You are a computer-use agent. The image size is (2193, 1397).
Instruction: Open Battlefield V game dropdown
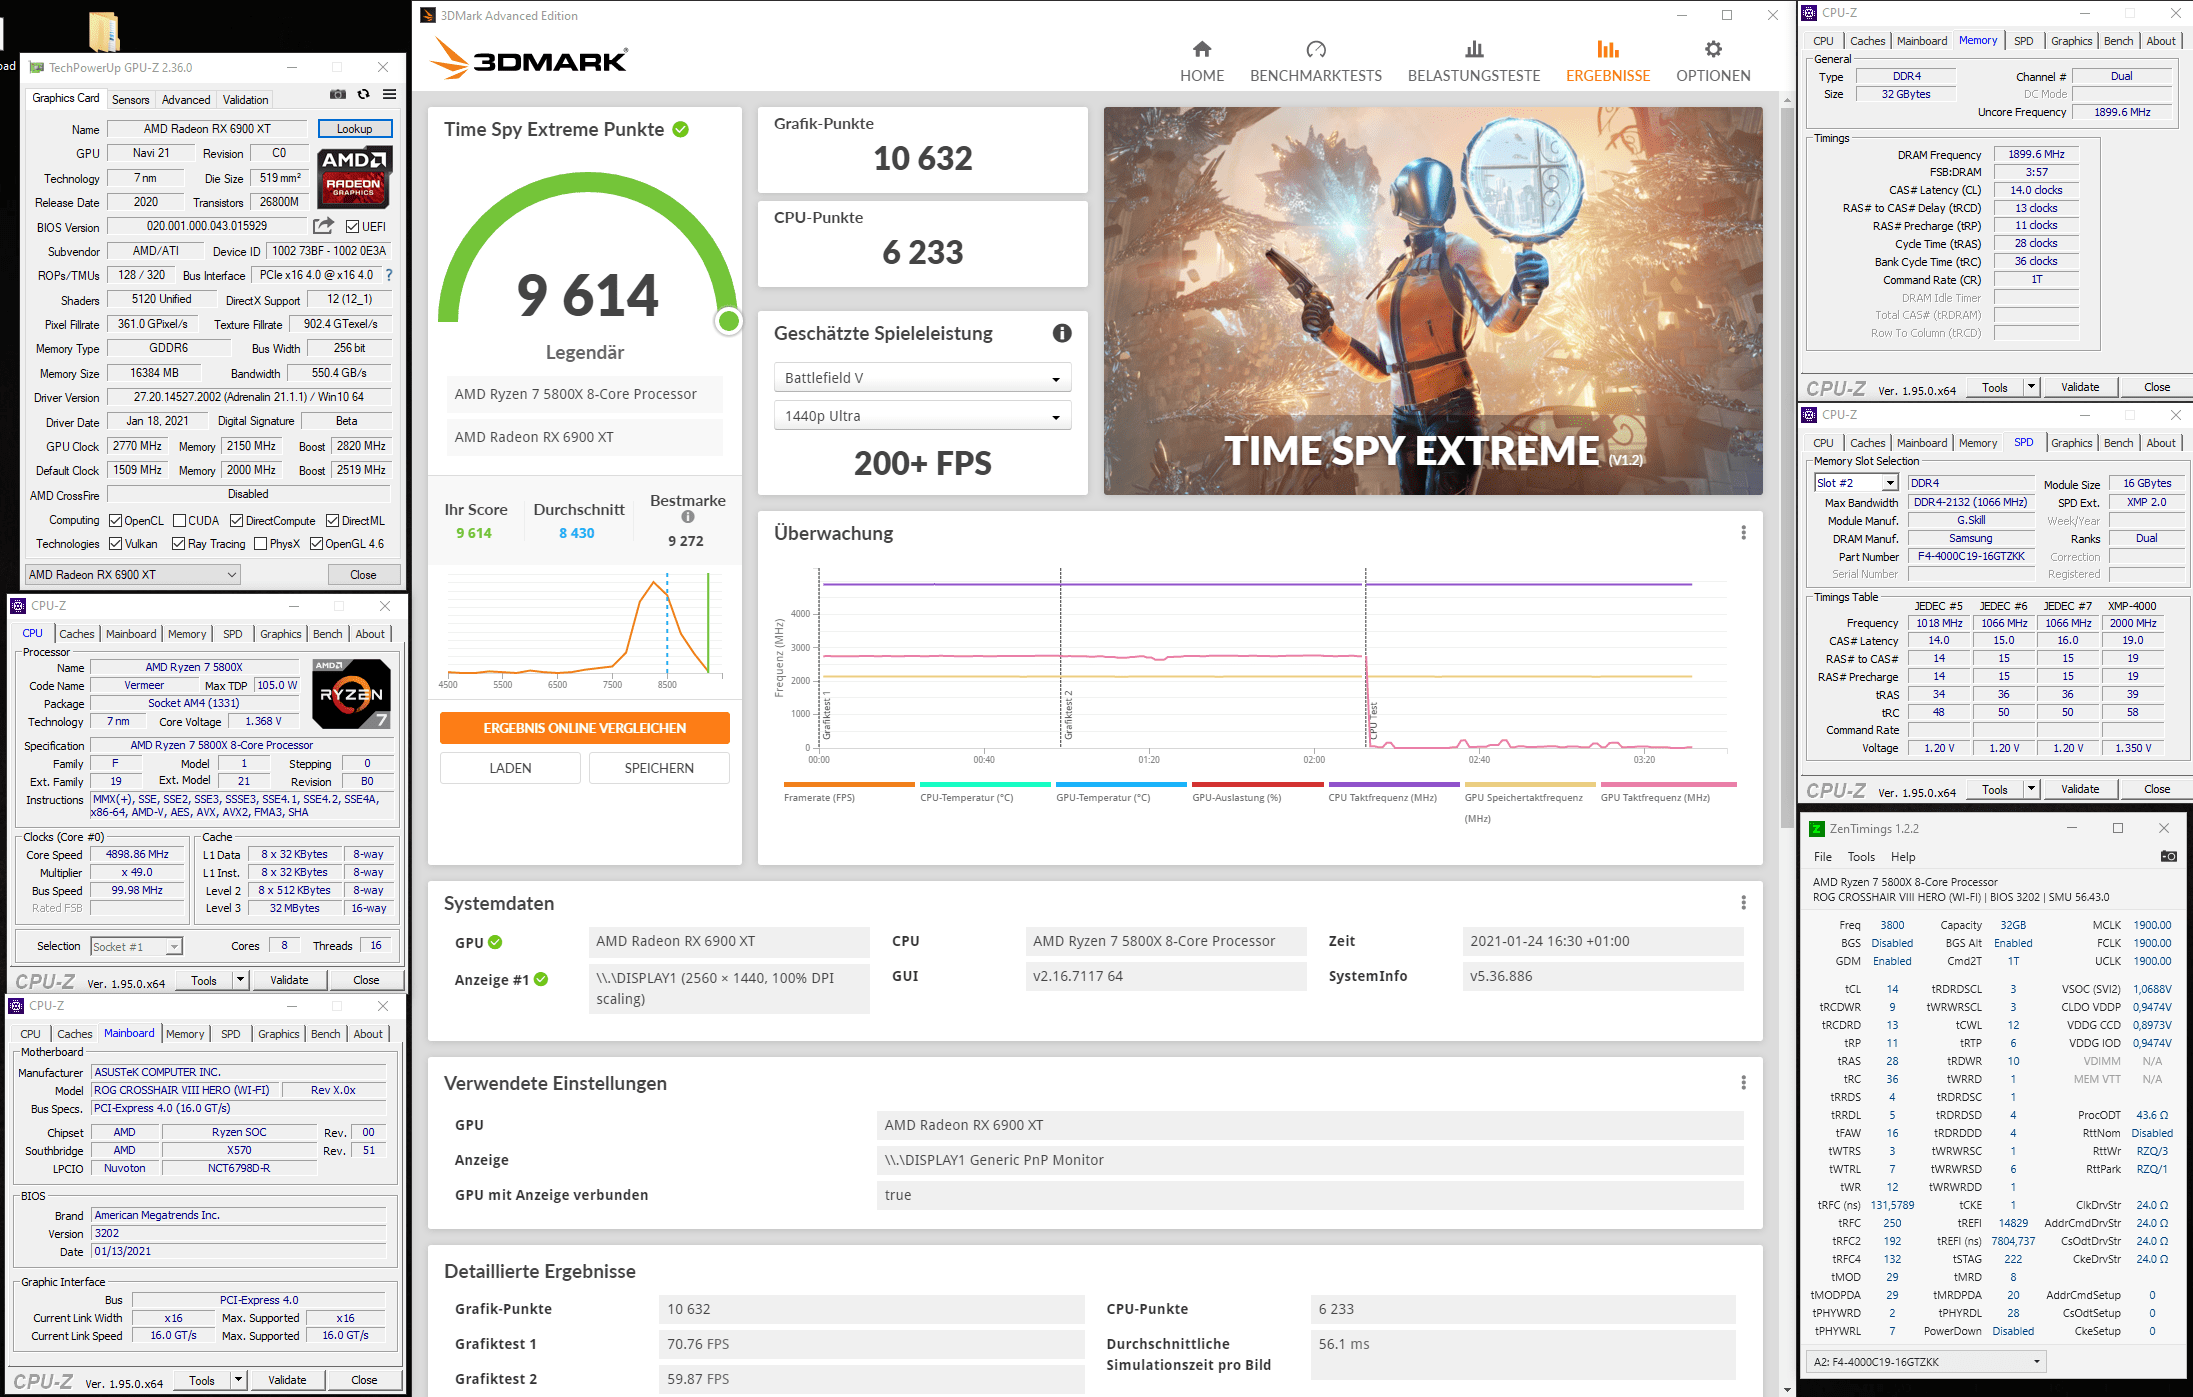(922, 378)
